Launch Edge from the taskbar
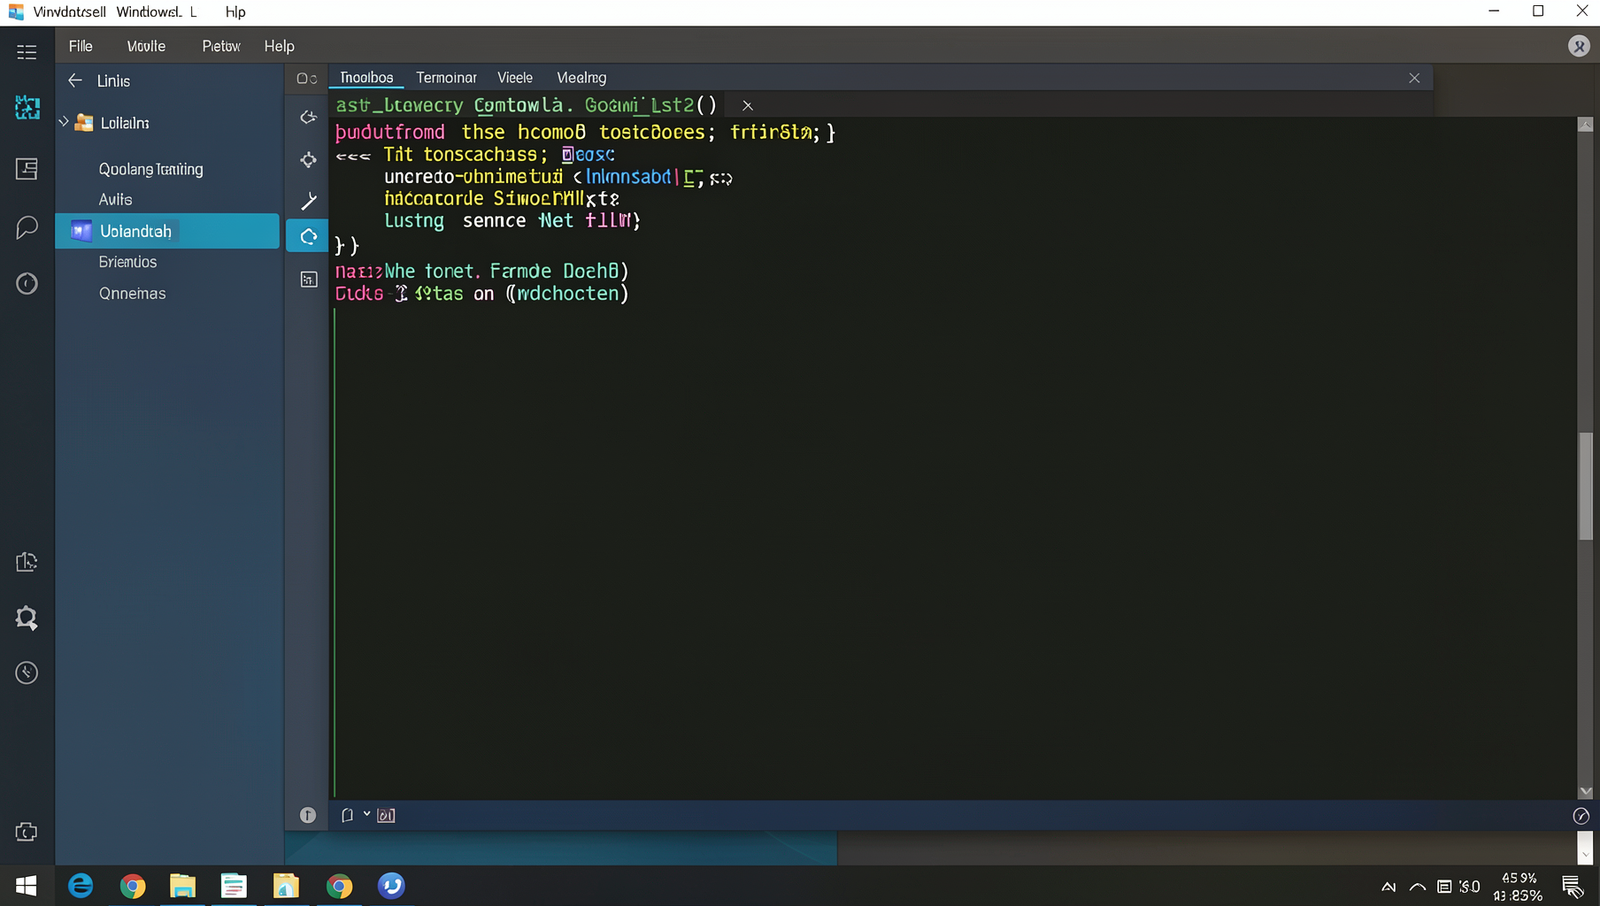This screenshot has height=906, width=1600. coord(80,886)
